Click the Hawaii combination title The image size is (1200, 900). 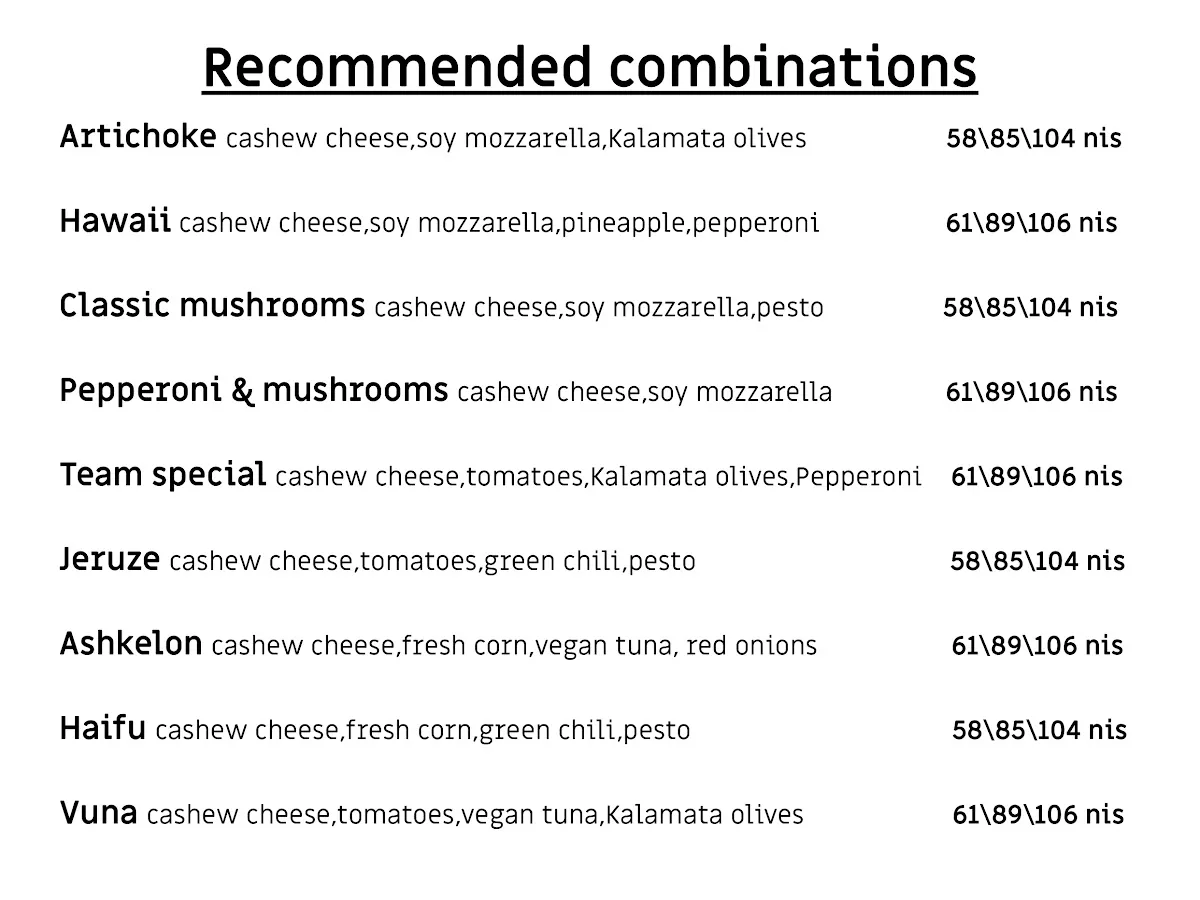pos(115,221)
